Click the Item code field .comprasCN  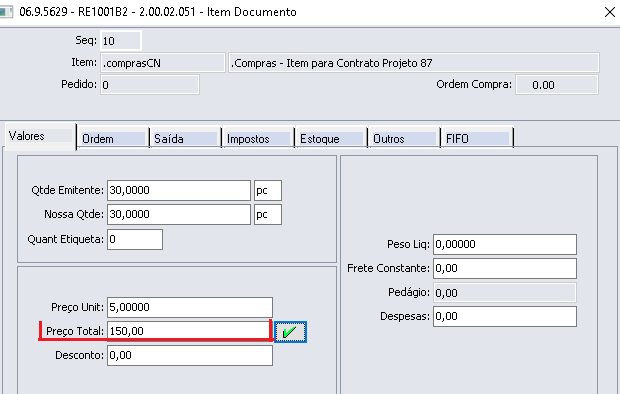(x=163, y=63)
